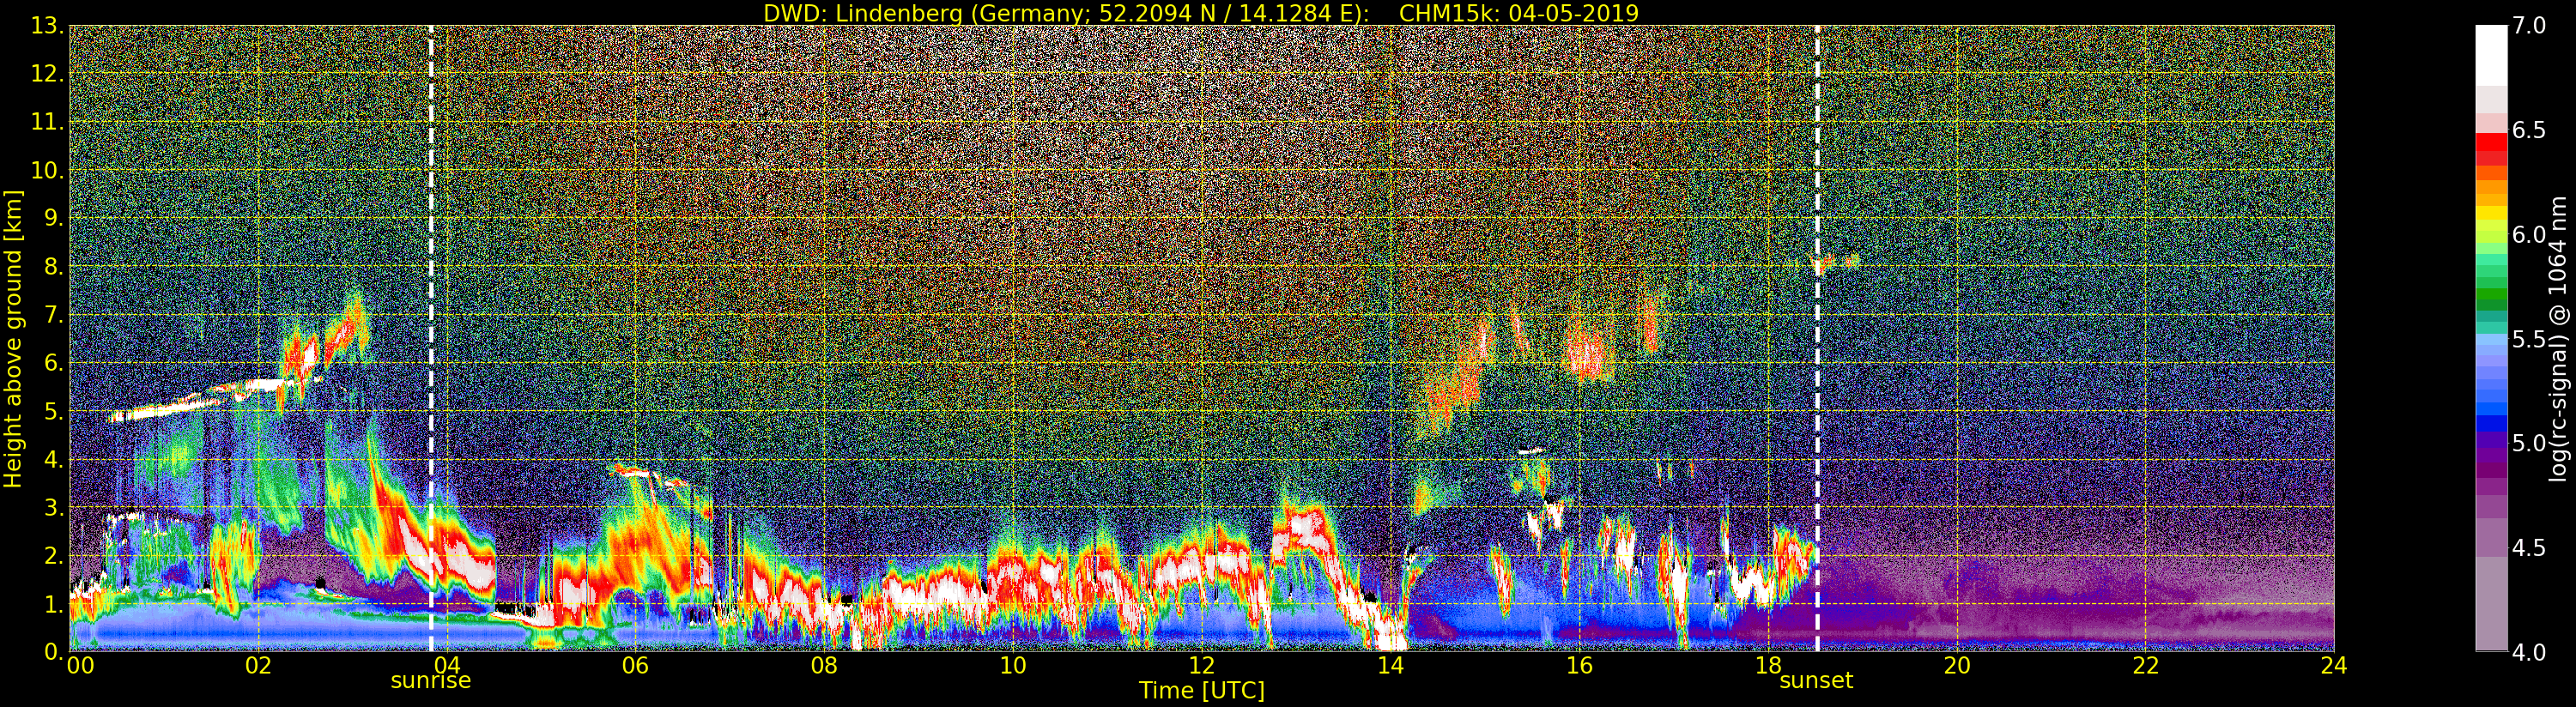Image resolution: width=2576 pixels, height=707 pixels.
Task: Click the time axis tick '22'
Action: [x=2146, y=666]
